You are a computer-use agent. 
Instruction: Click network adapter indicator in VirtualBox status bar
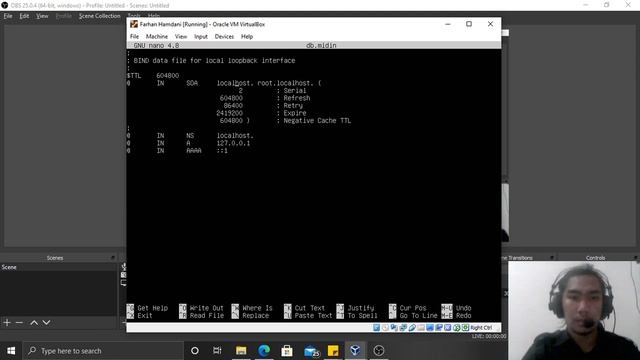[x=403, y=327]
